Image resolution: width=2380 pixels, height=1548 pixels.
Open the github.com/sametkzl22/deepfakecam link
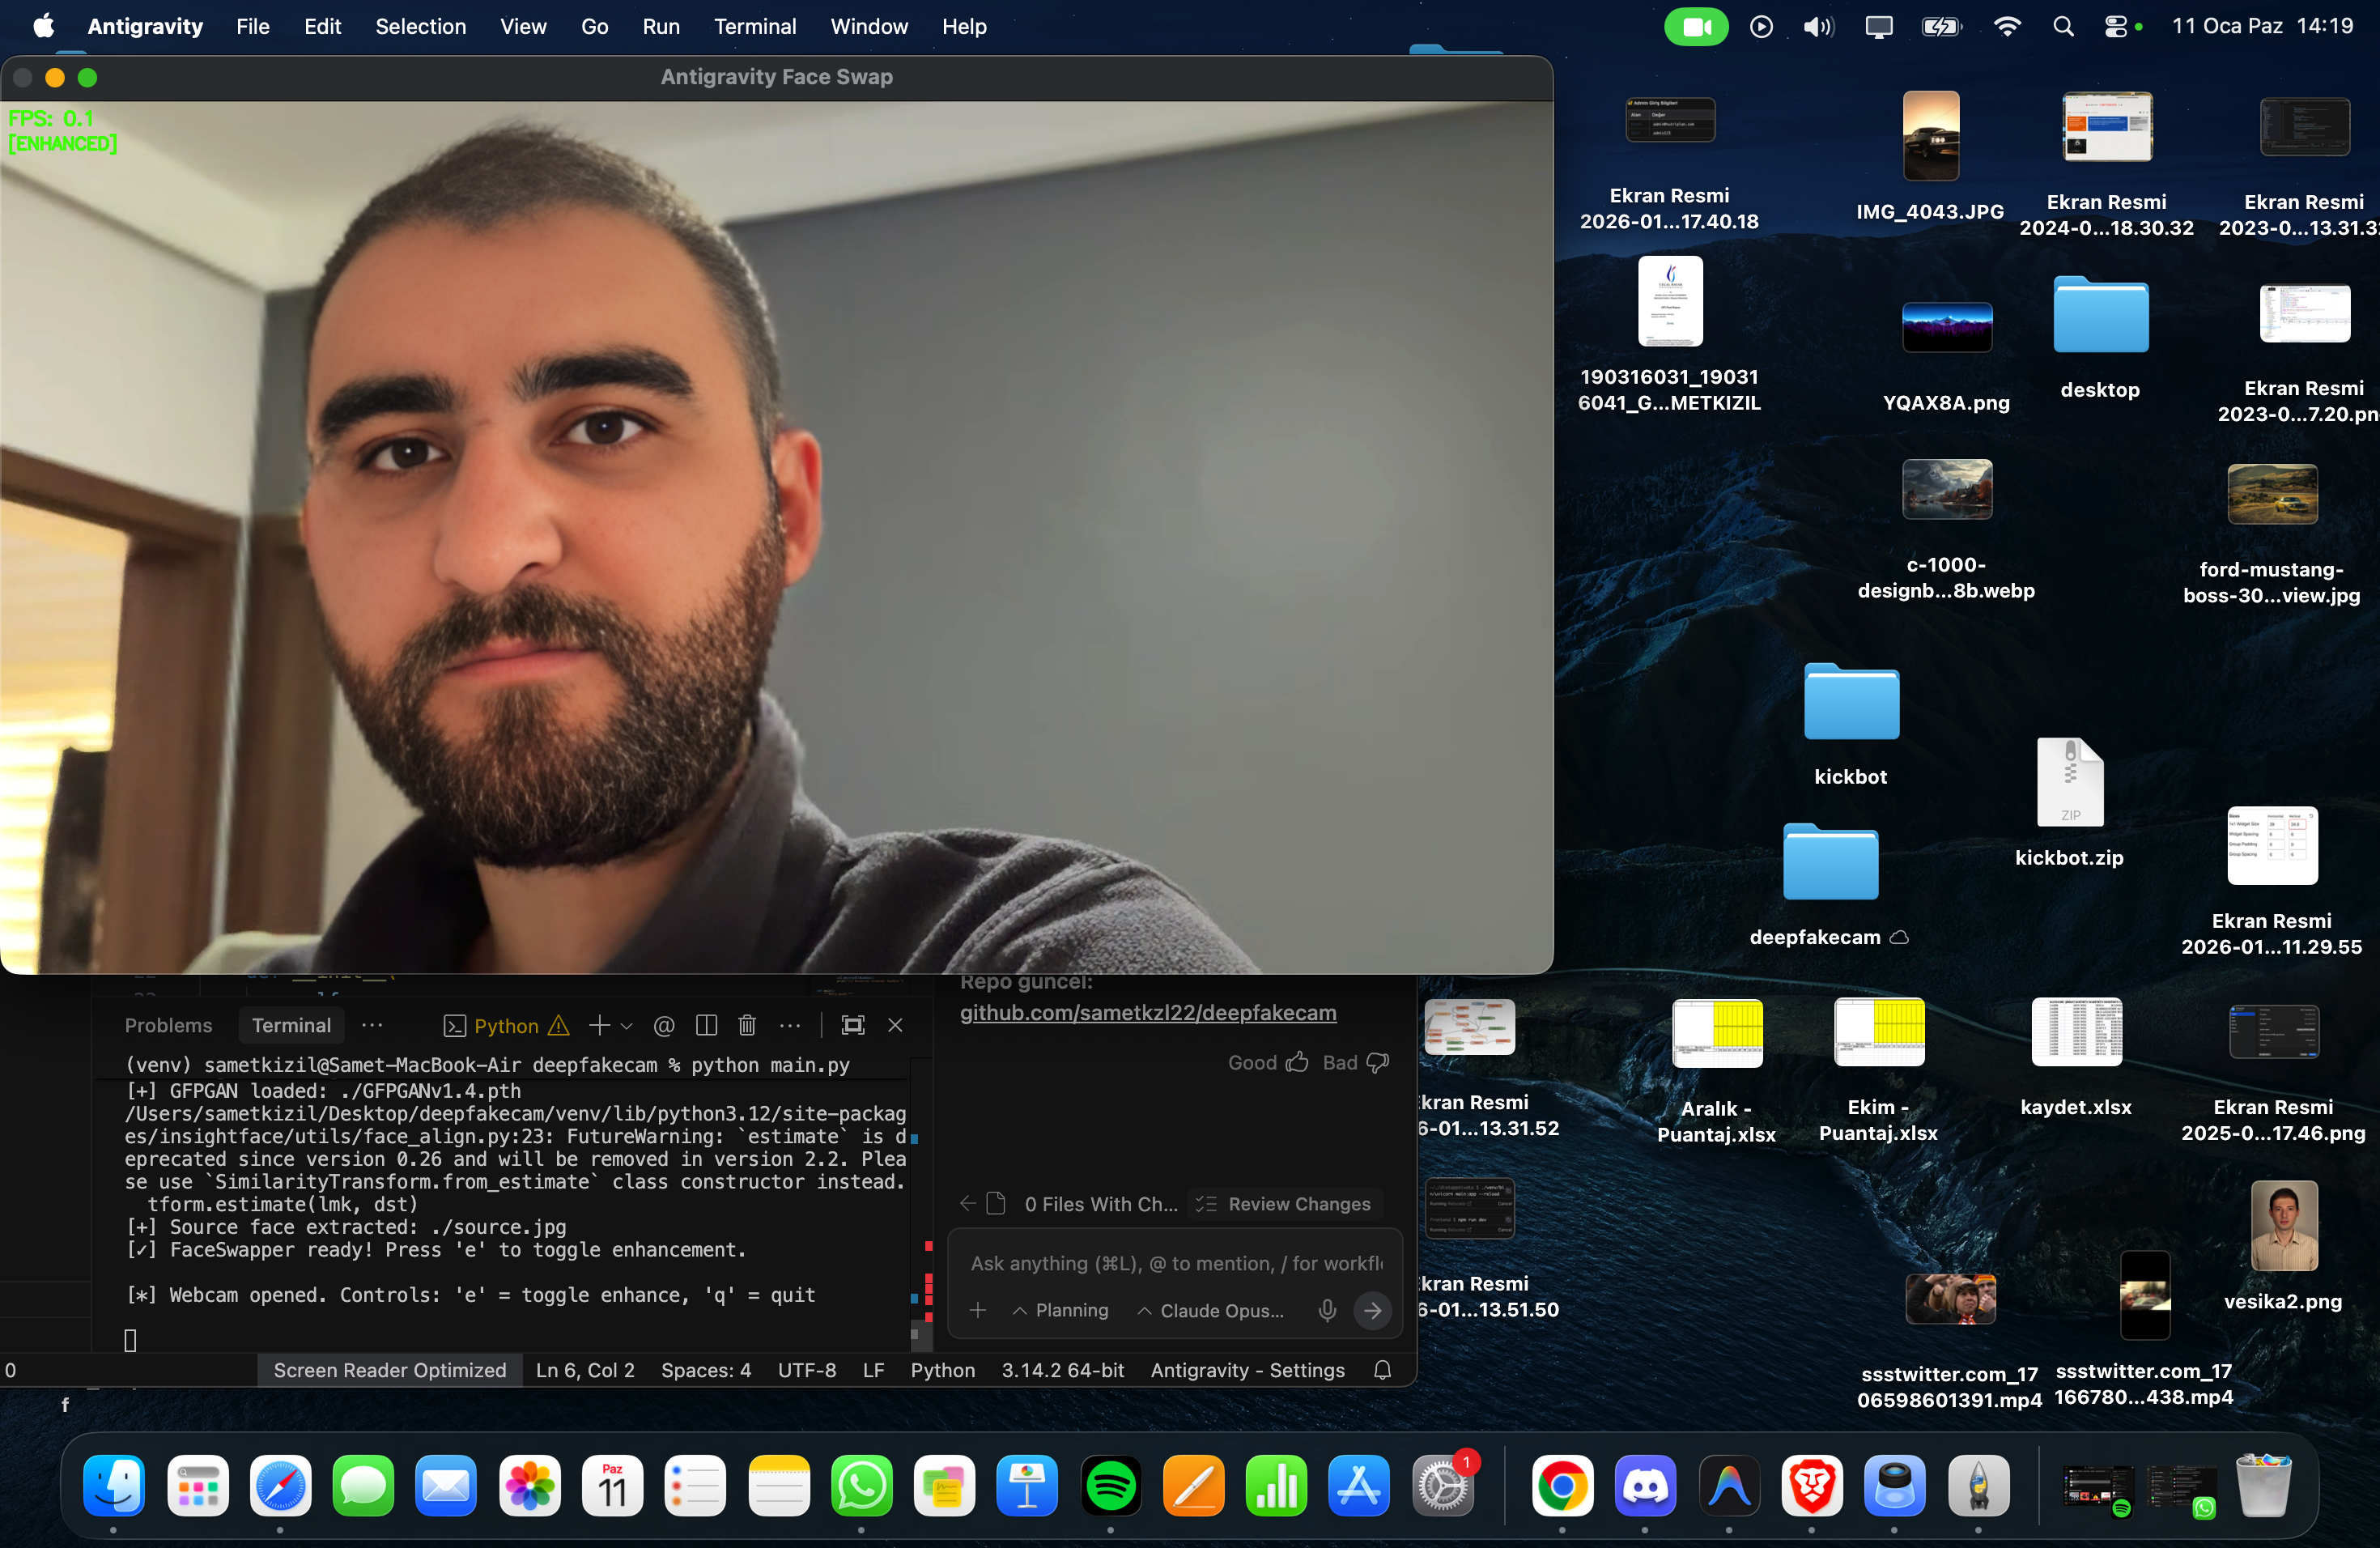tap(1148, 1013)
